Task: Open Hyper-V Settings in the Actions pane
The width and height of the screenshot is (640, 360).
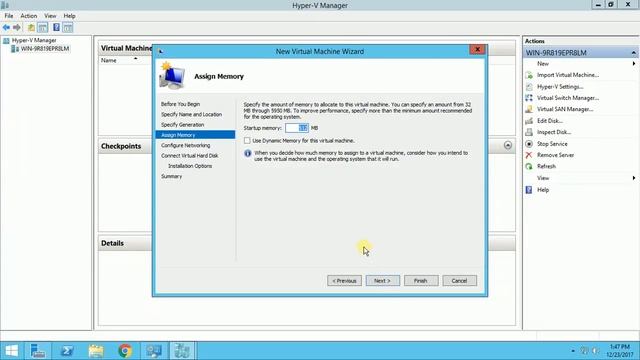Action: (x=560, y=87)
